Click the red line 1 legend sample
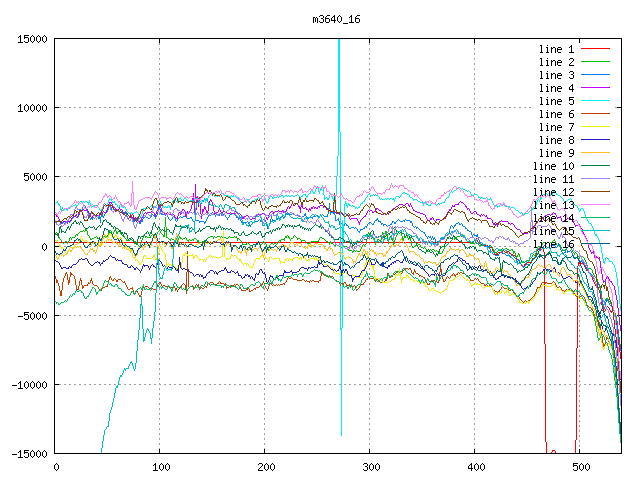640x480 pixels. [595, 49]
